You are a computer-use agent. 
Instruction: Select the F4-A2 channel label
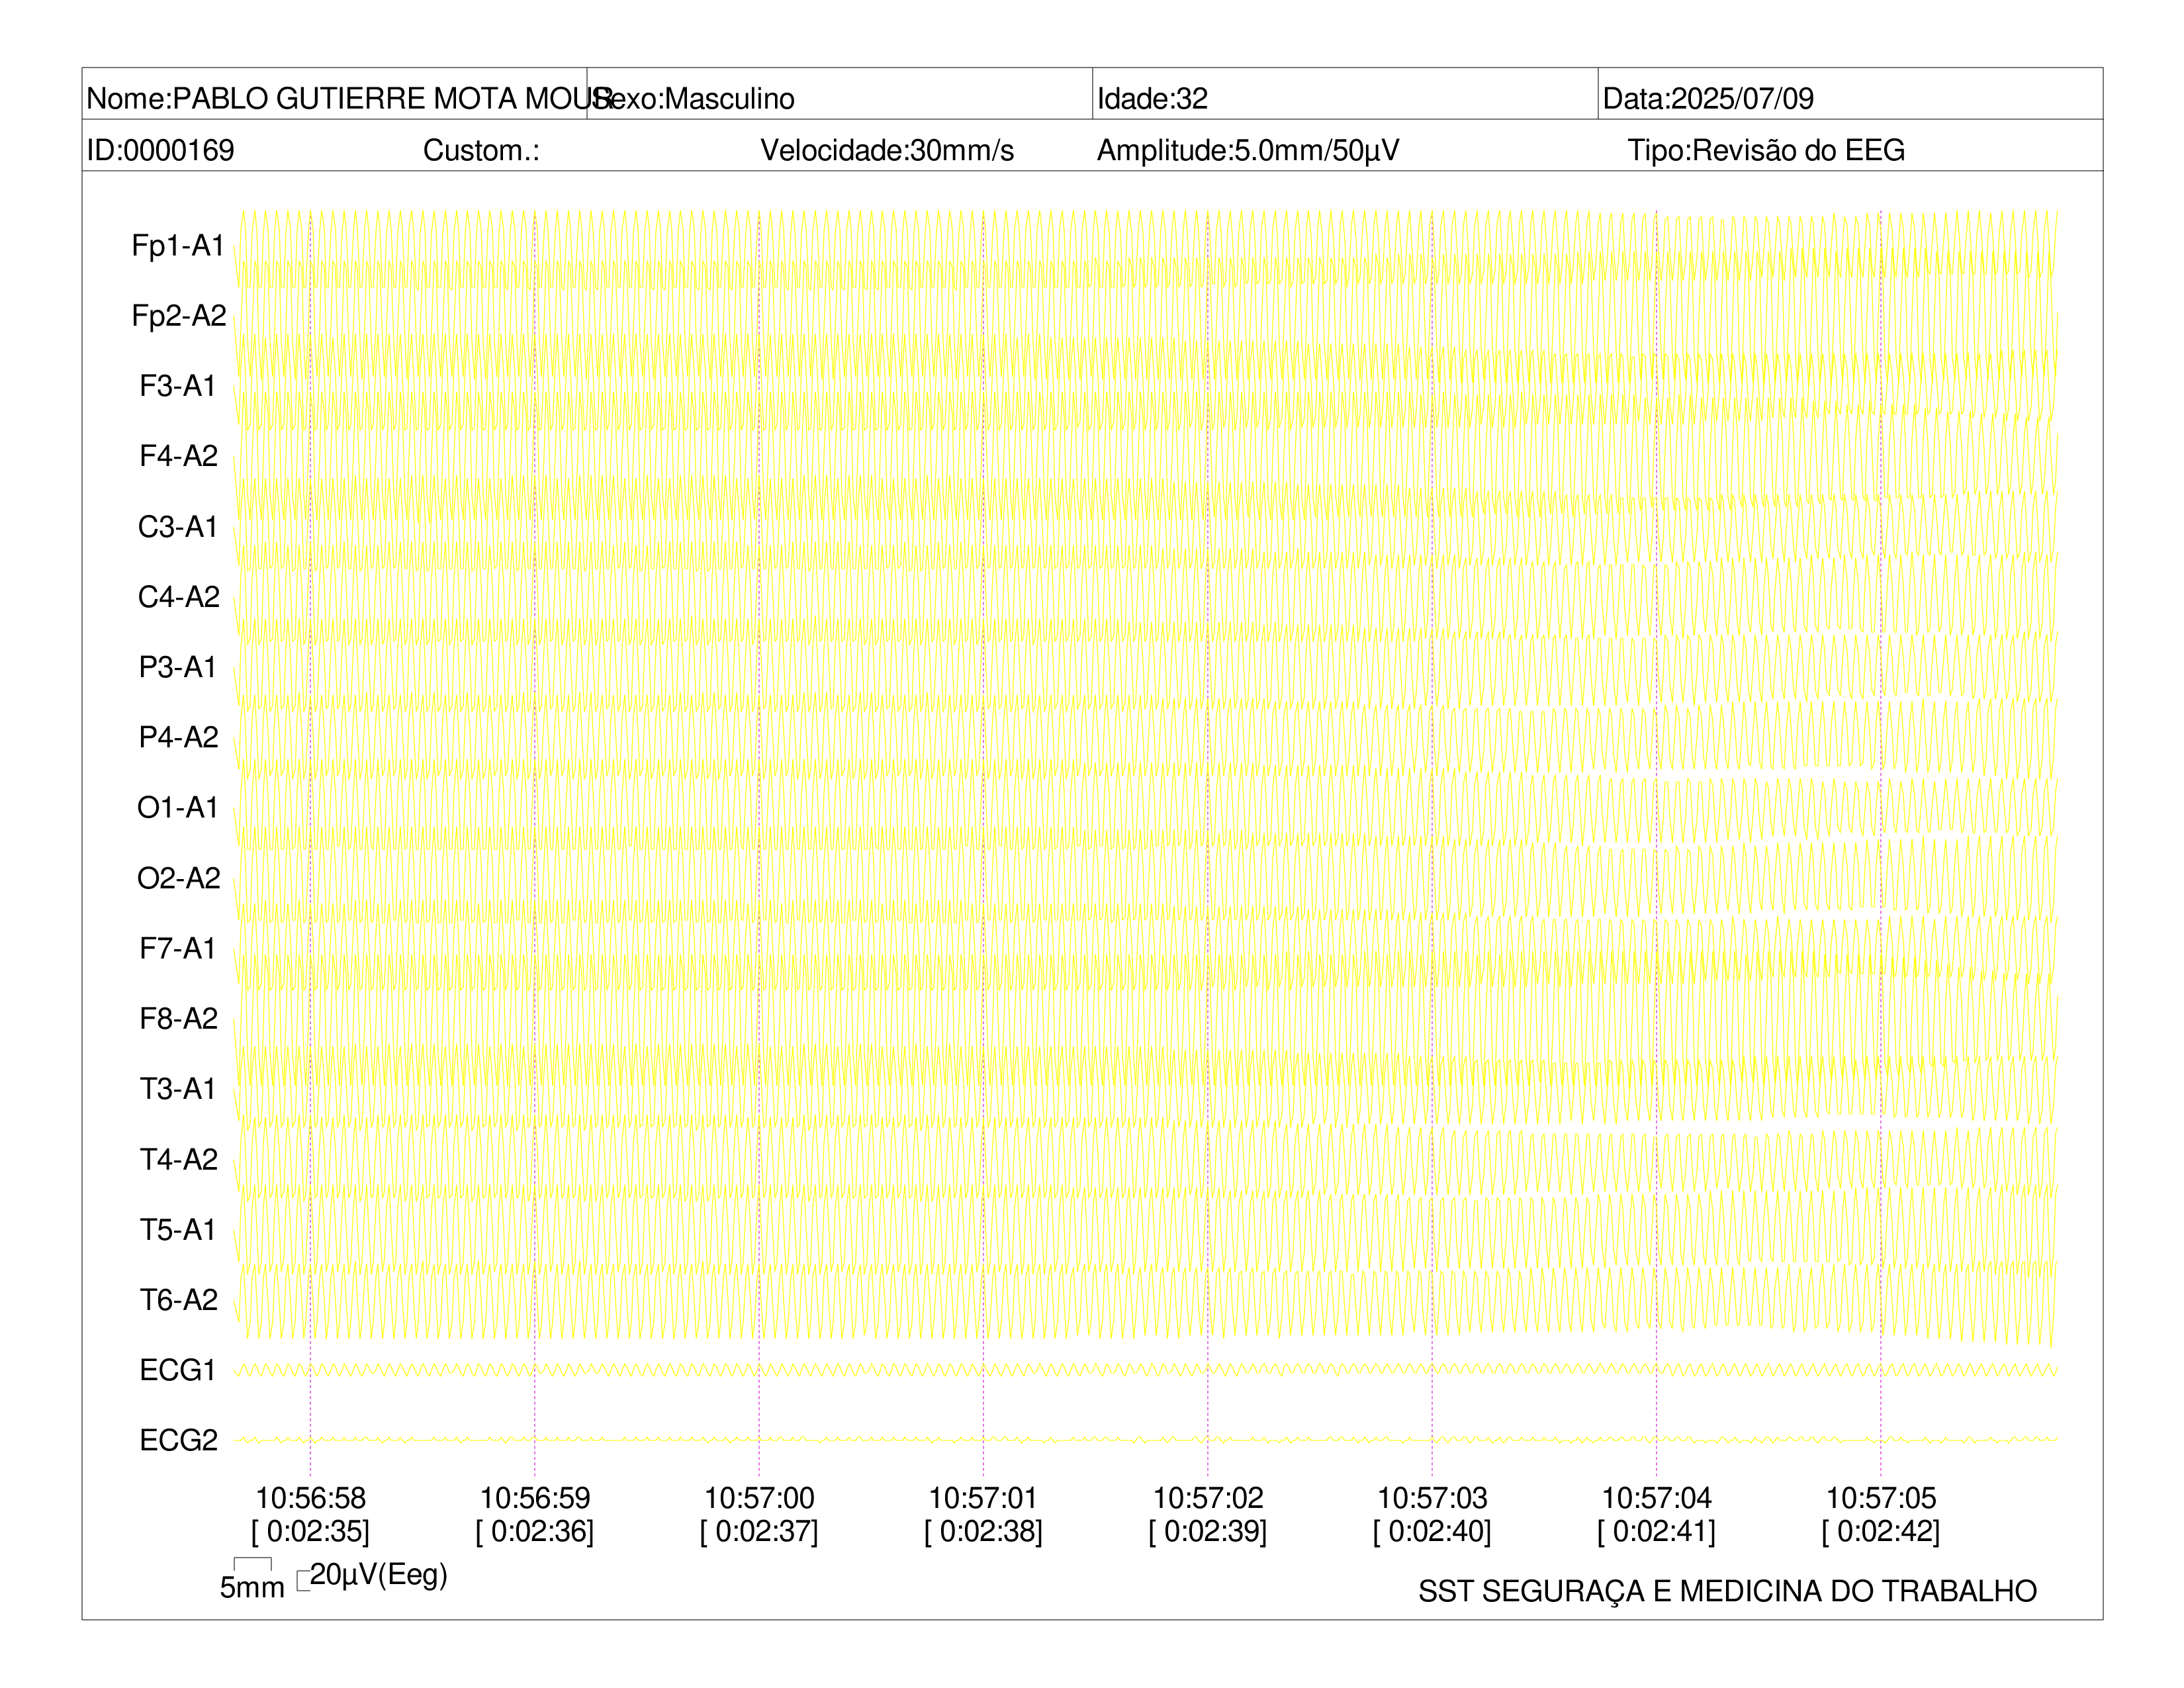coord(178,456)
